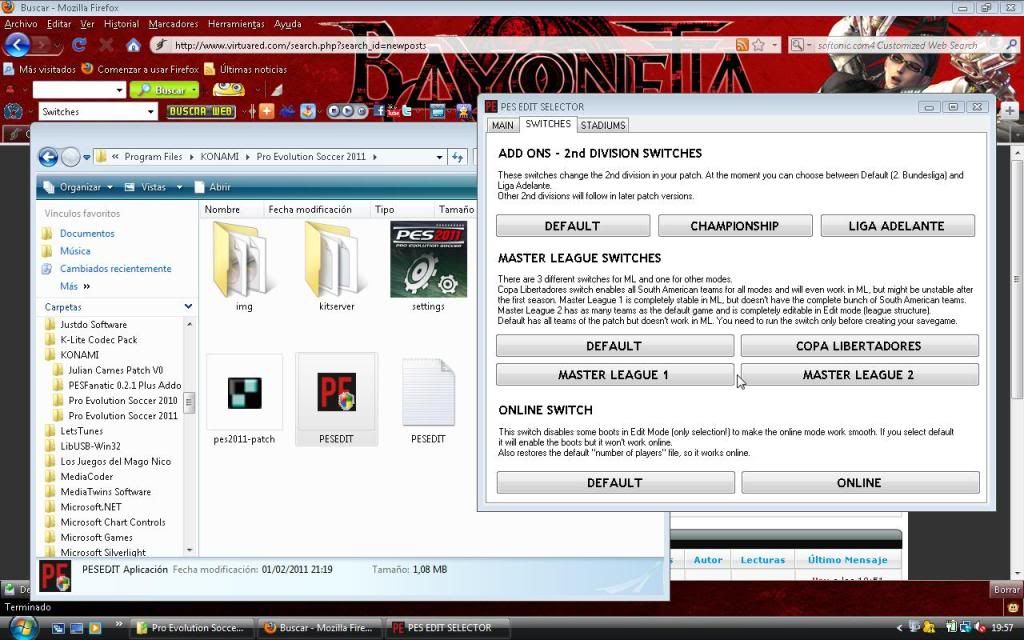Reload the page with the refresh icon
The image size is (1024, 640).
coord(80,45)
